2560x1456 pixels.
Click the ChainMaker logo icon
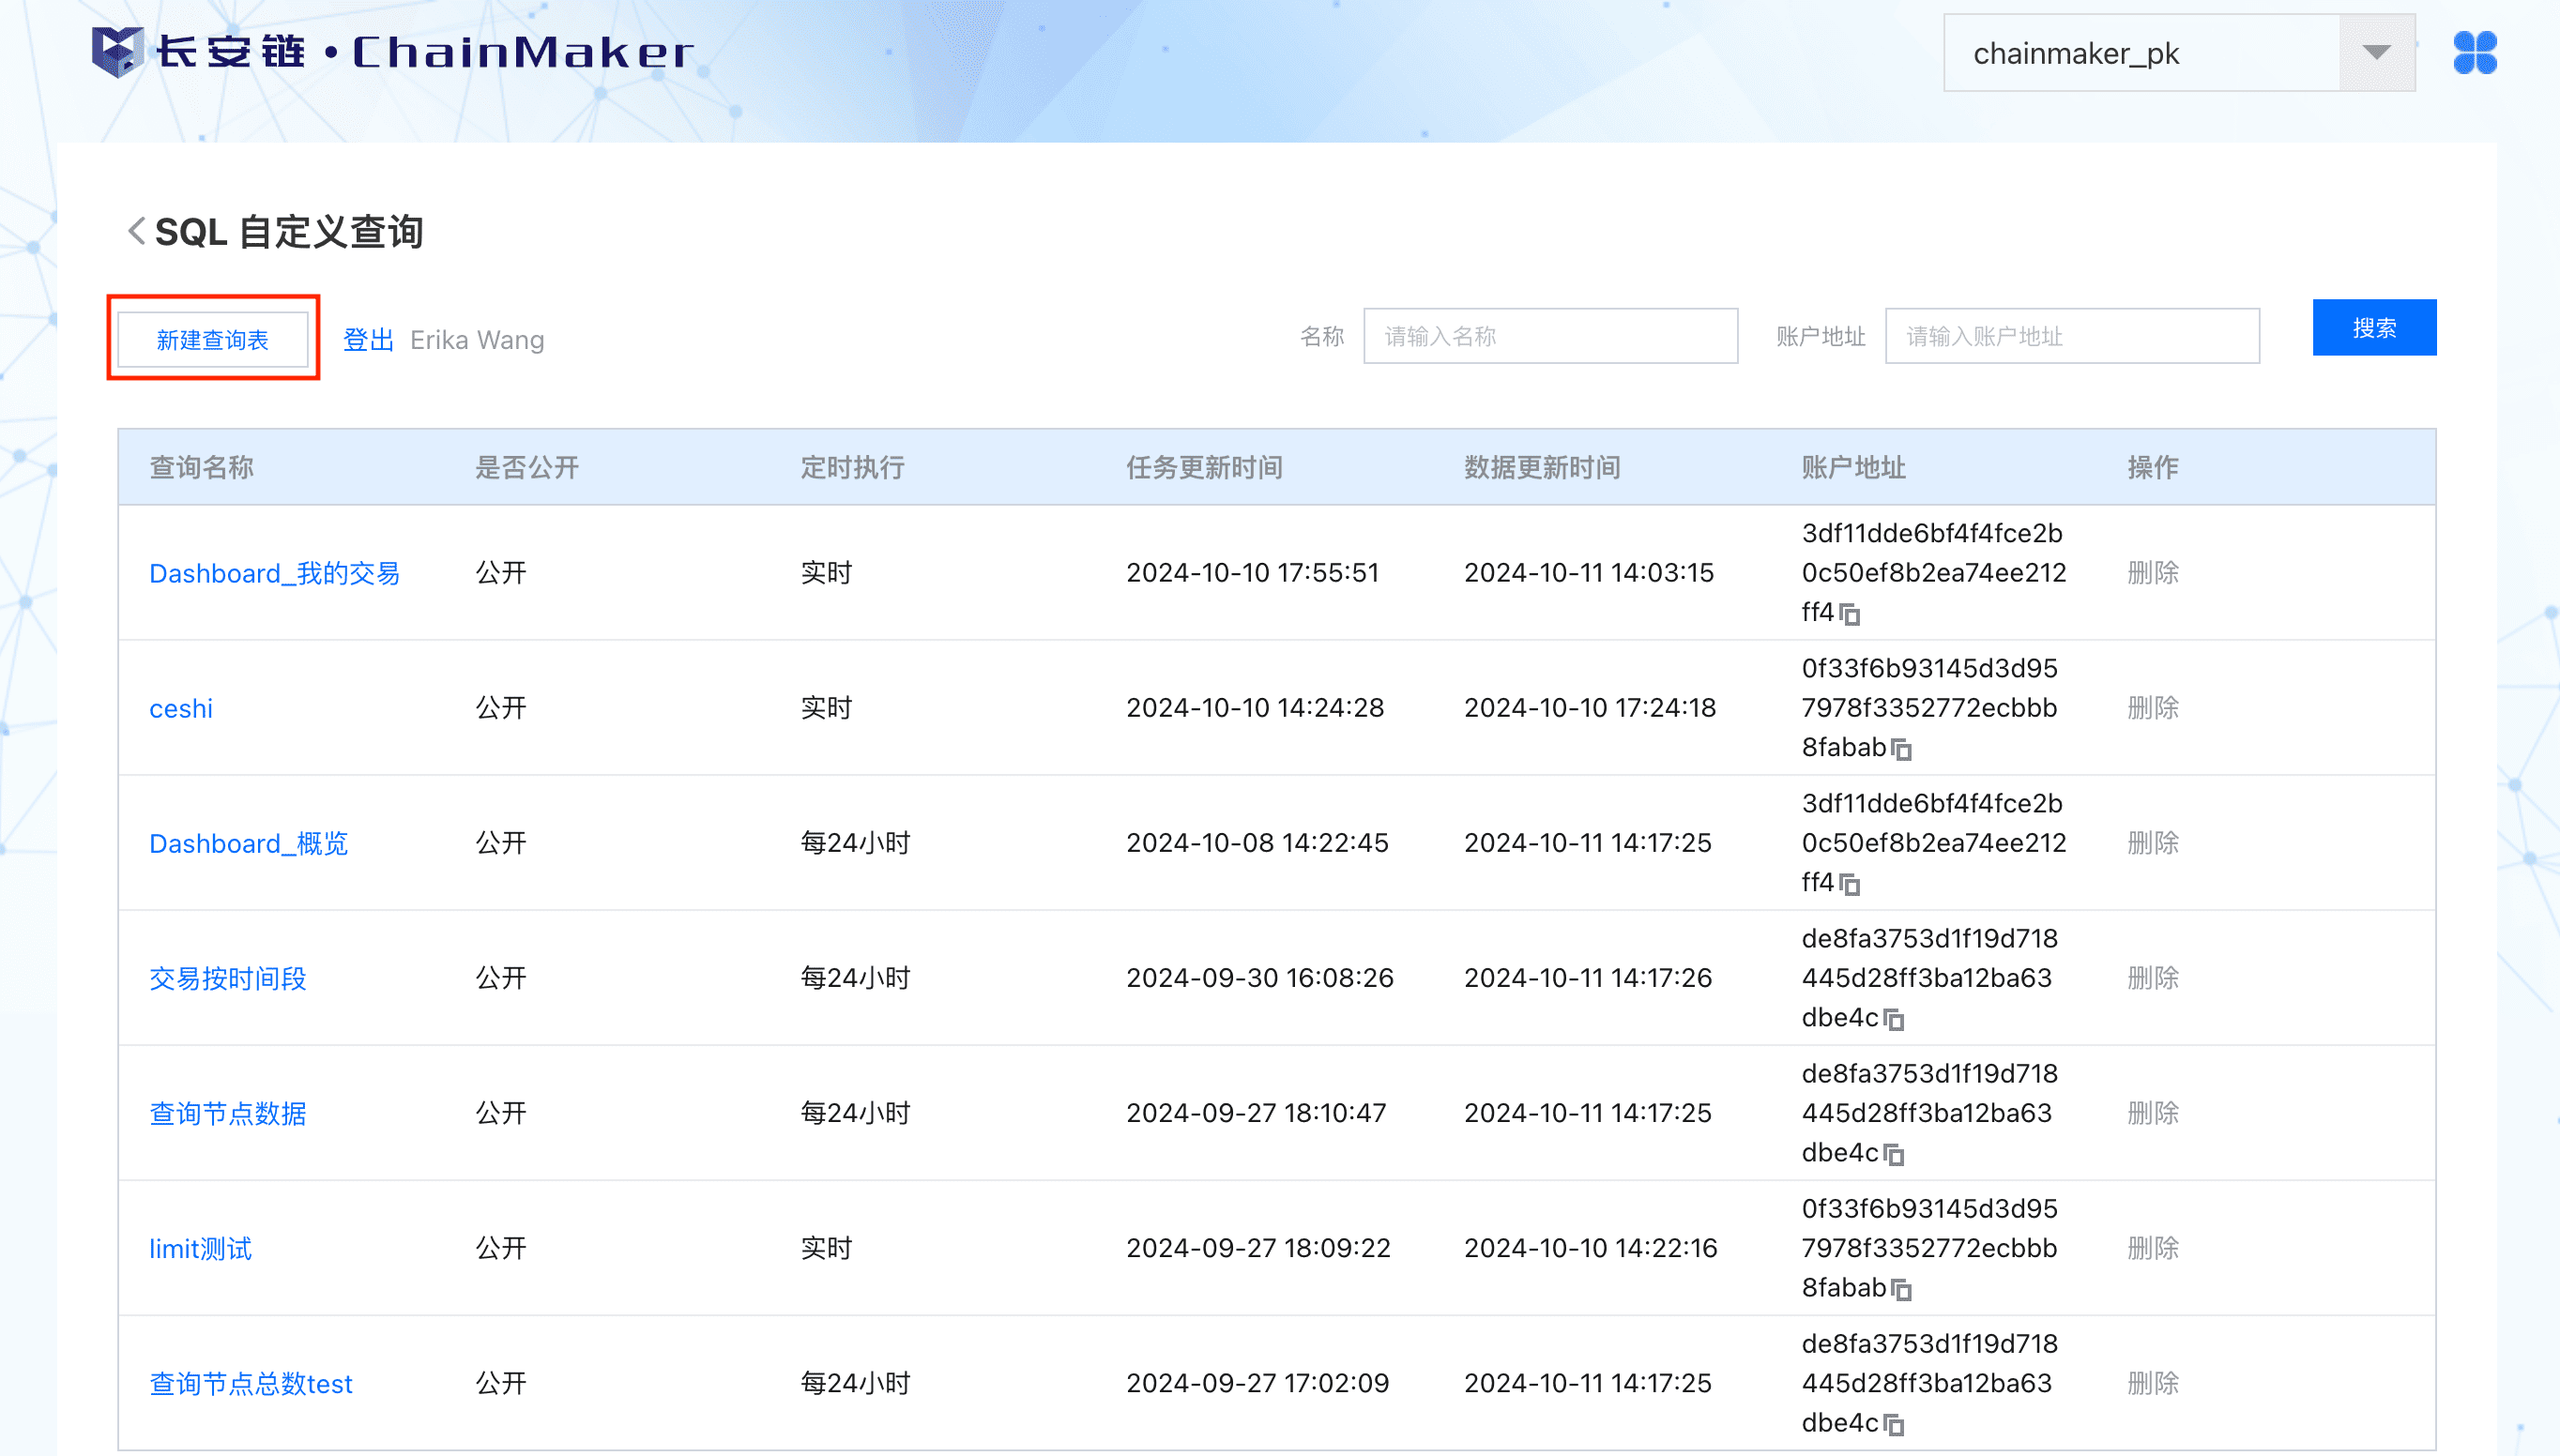pos(118,52)
